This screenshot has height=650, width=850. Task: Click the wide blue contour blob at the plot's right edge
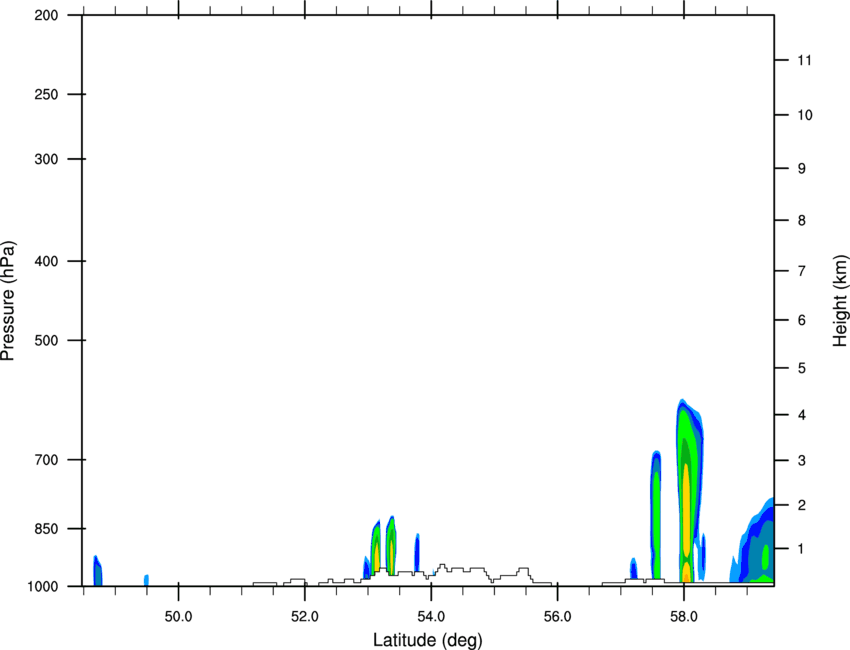(754, 542)
